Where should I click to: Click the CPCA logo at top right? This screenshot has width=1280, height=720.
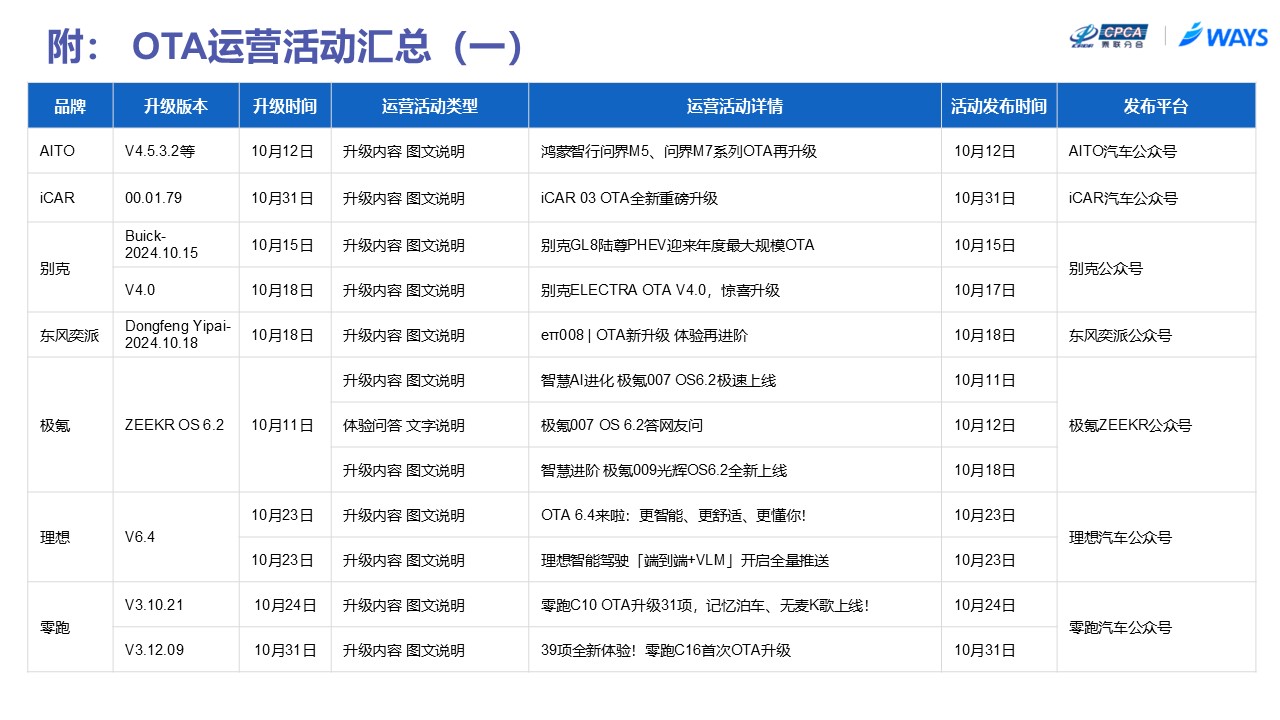tap(1108, 35)
